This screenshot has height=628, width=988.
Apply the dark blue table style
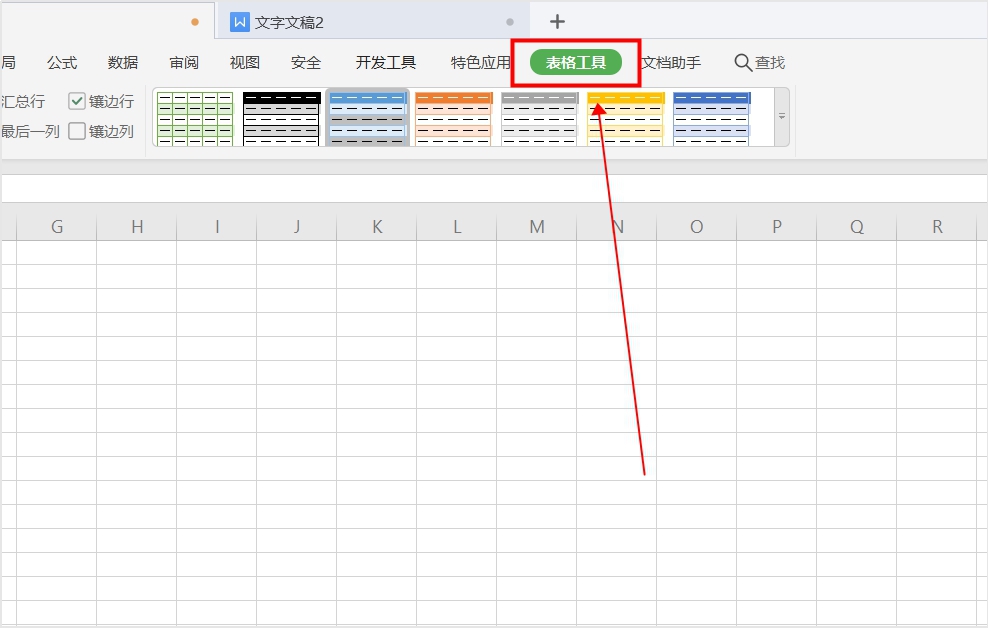(711, 118)
